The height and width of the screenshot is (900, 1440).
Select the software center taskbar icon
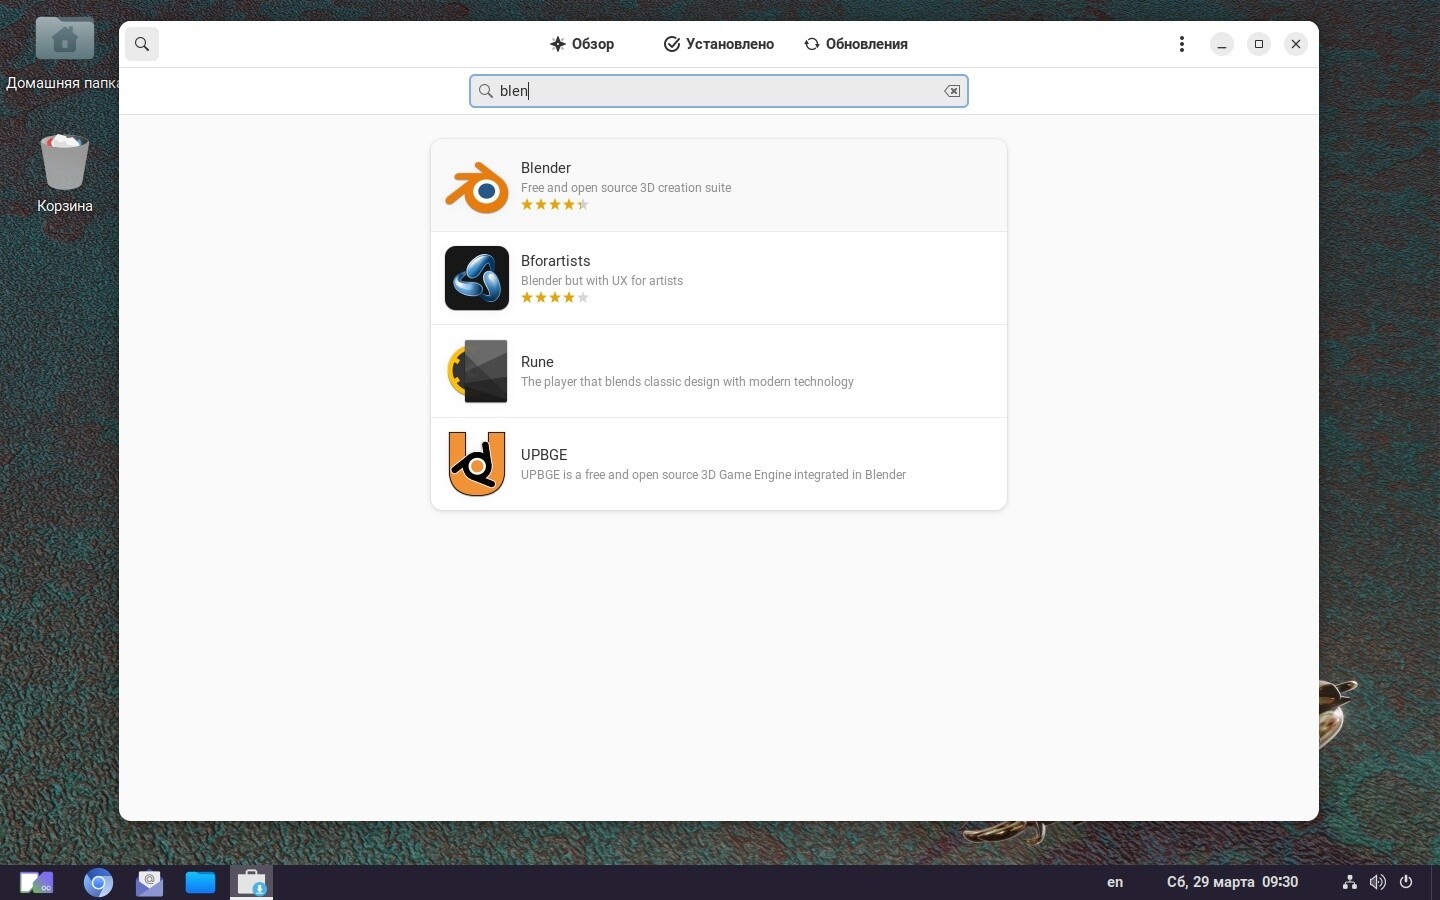(251, 883)
